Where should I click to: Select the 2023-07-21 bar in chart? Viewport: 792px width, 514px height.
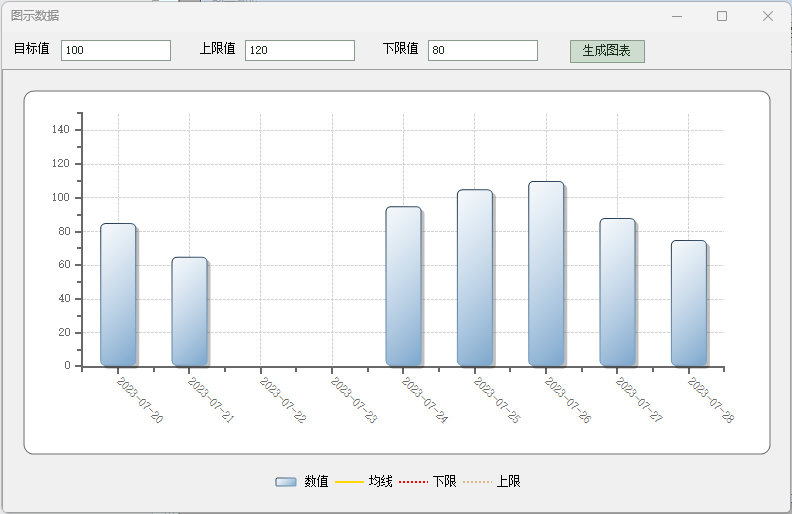coord(189,312)
